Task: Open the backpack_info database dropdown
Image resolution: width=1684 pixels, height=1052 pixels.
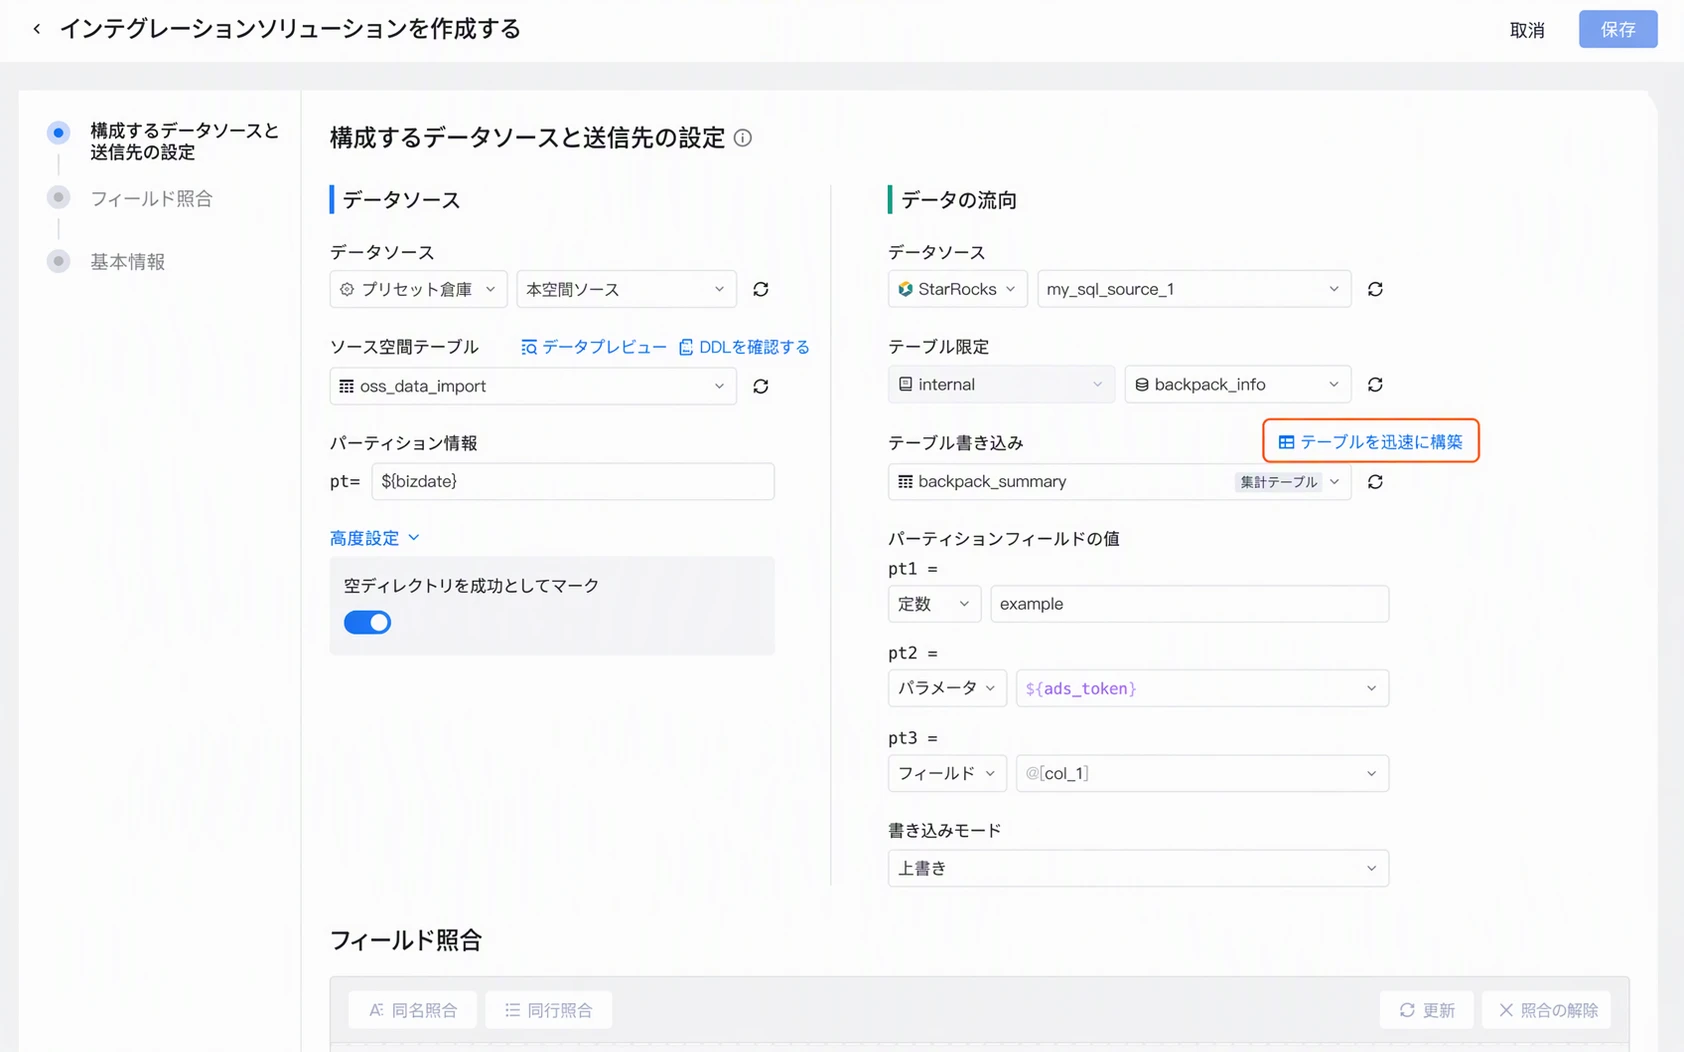Action: 1238,385
